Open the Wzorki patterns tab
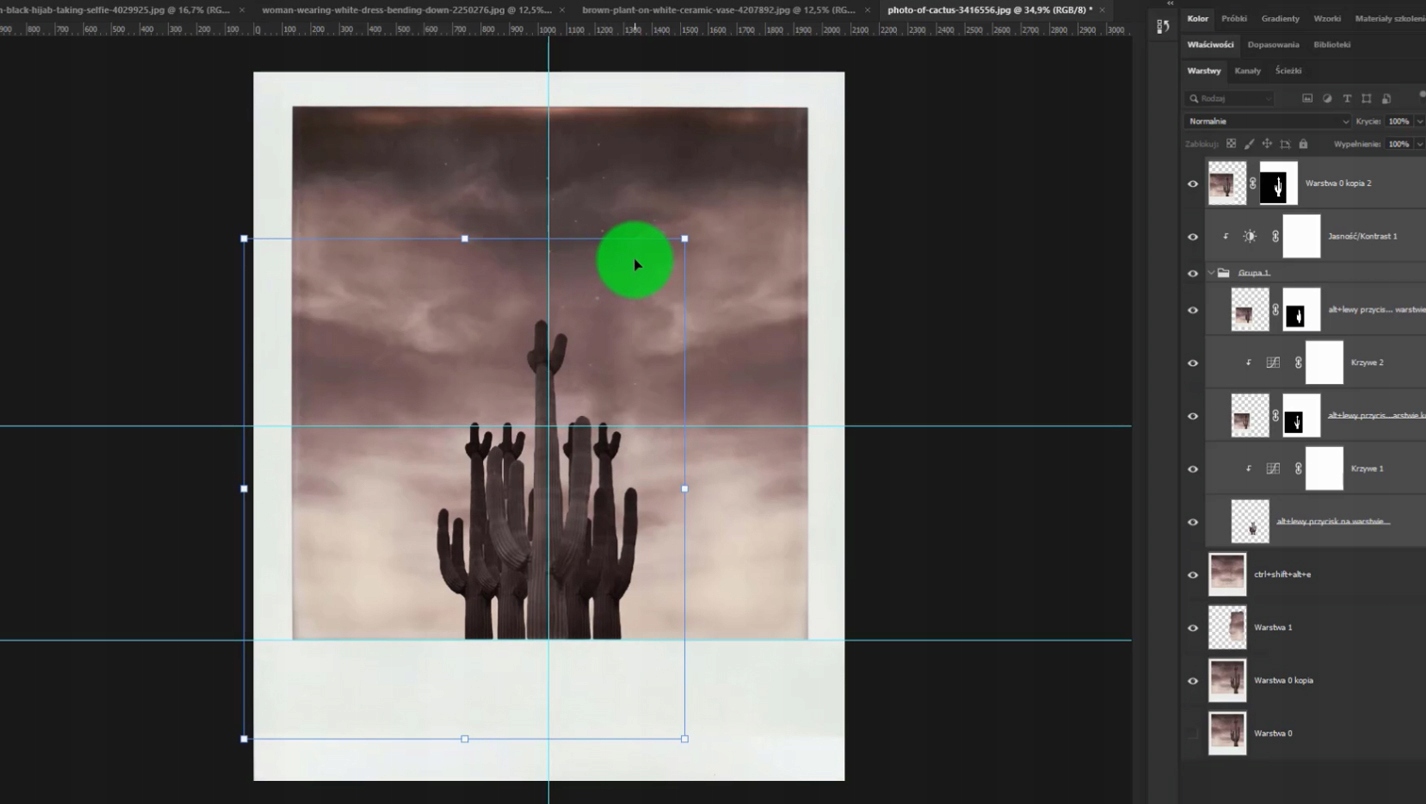The image size is (1426, 804). click(x=1327, y=19)
